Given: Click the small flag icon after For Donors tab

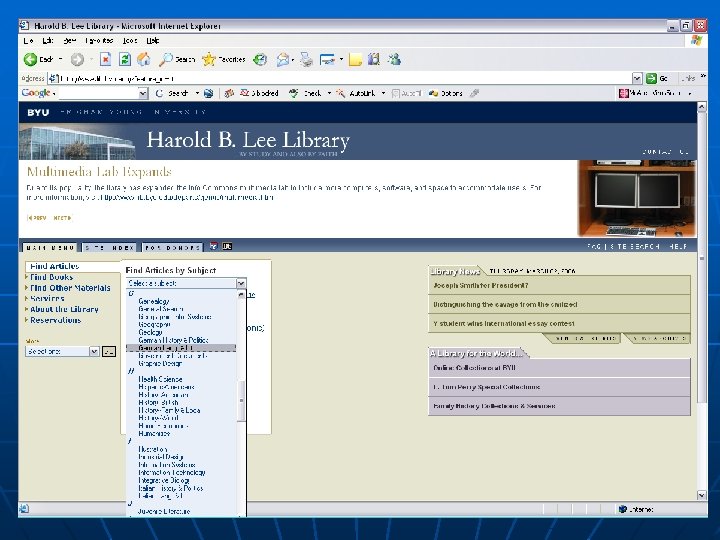Looking at the screenshot, I should (214, 246).
